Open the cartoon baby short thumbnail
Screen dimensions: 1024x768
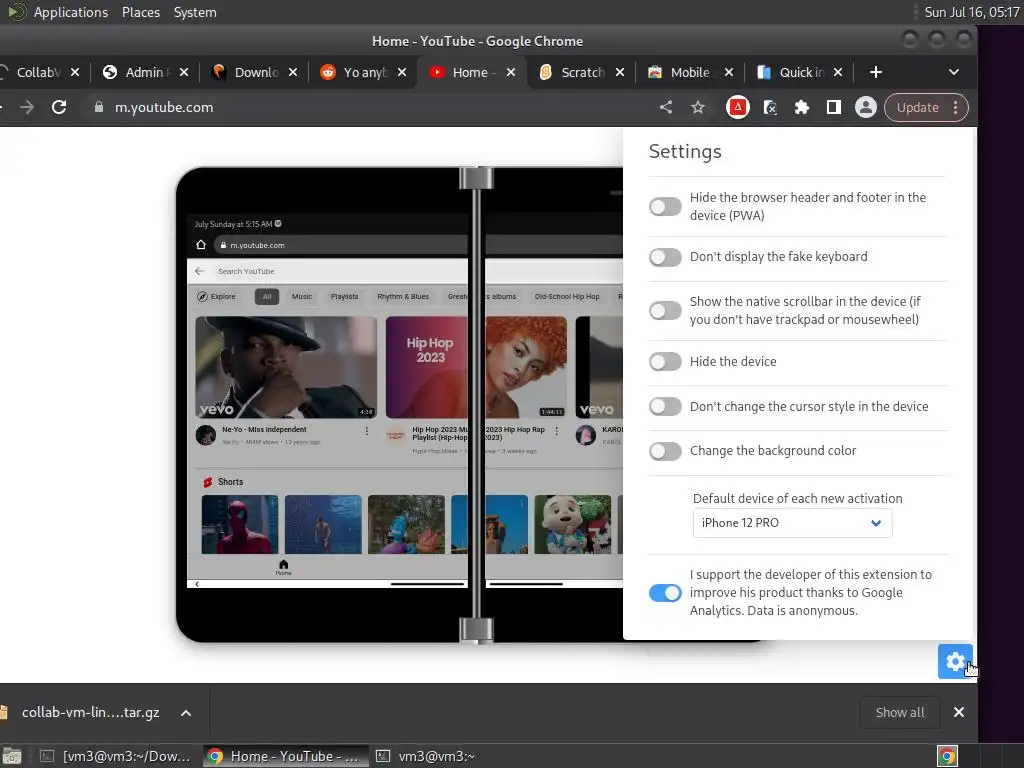click(x=573, y=524)
